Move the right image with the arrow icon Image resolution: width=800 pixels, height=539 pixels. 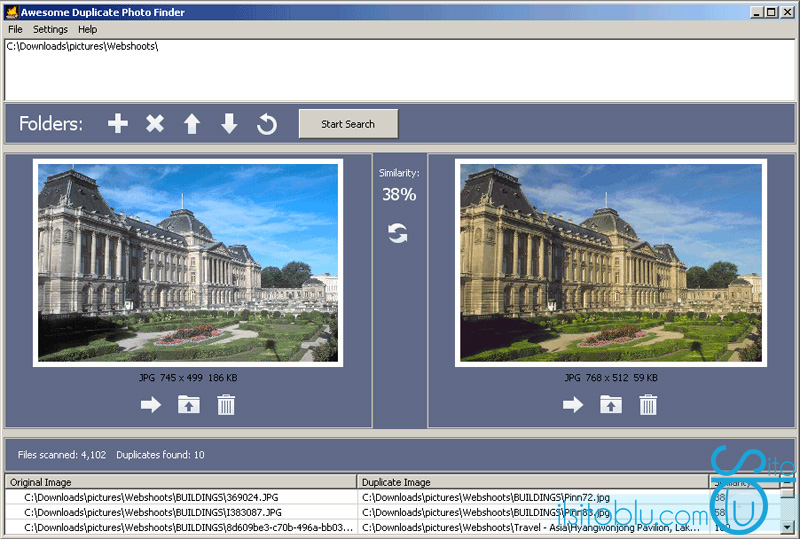tap(573, 405)
